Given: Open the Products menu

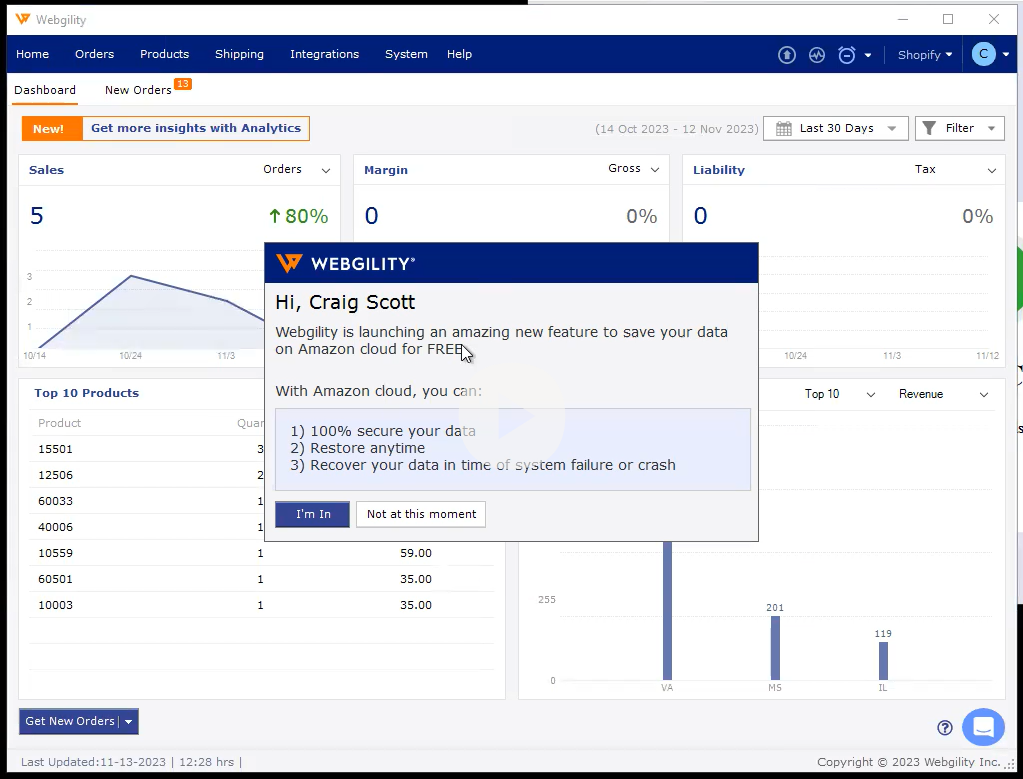Looking at the screenshot, I should [164, 54].
